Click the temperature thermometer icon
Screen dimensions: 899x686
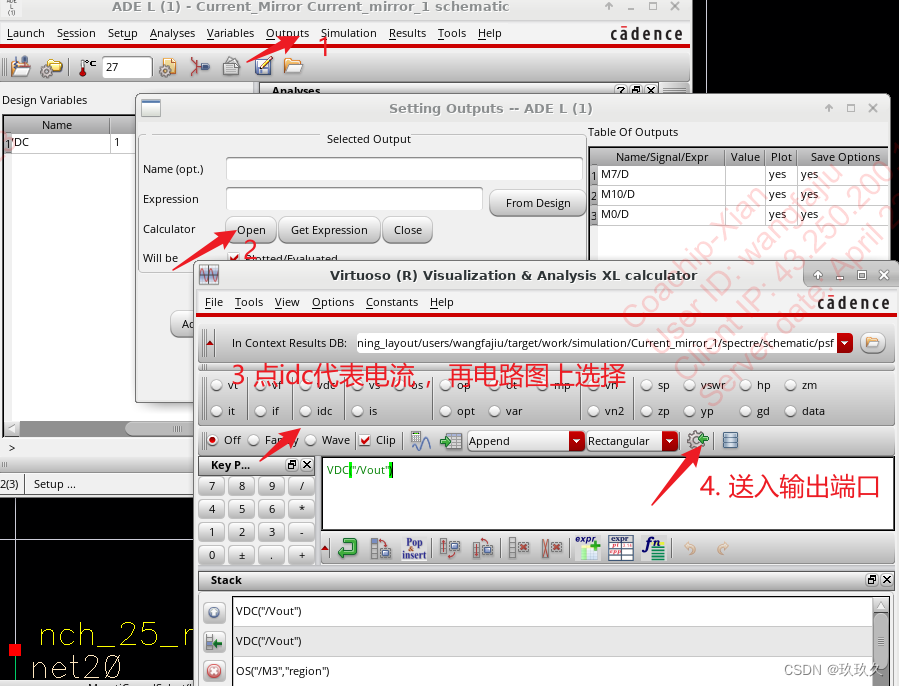[x=87, y=68]
